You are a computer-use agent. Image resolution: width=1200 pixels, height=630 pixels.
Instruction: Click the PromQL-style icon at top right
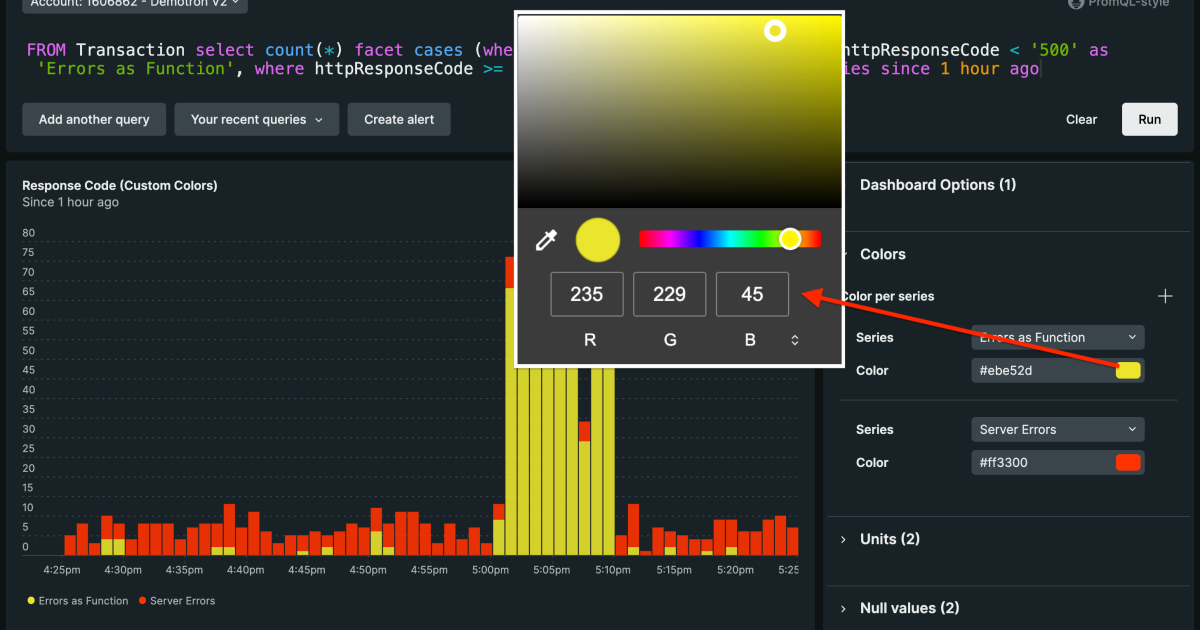tap(1077, 5)
